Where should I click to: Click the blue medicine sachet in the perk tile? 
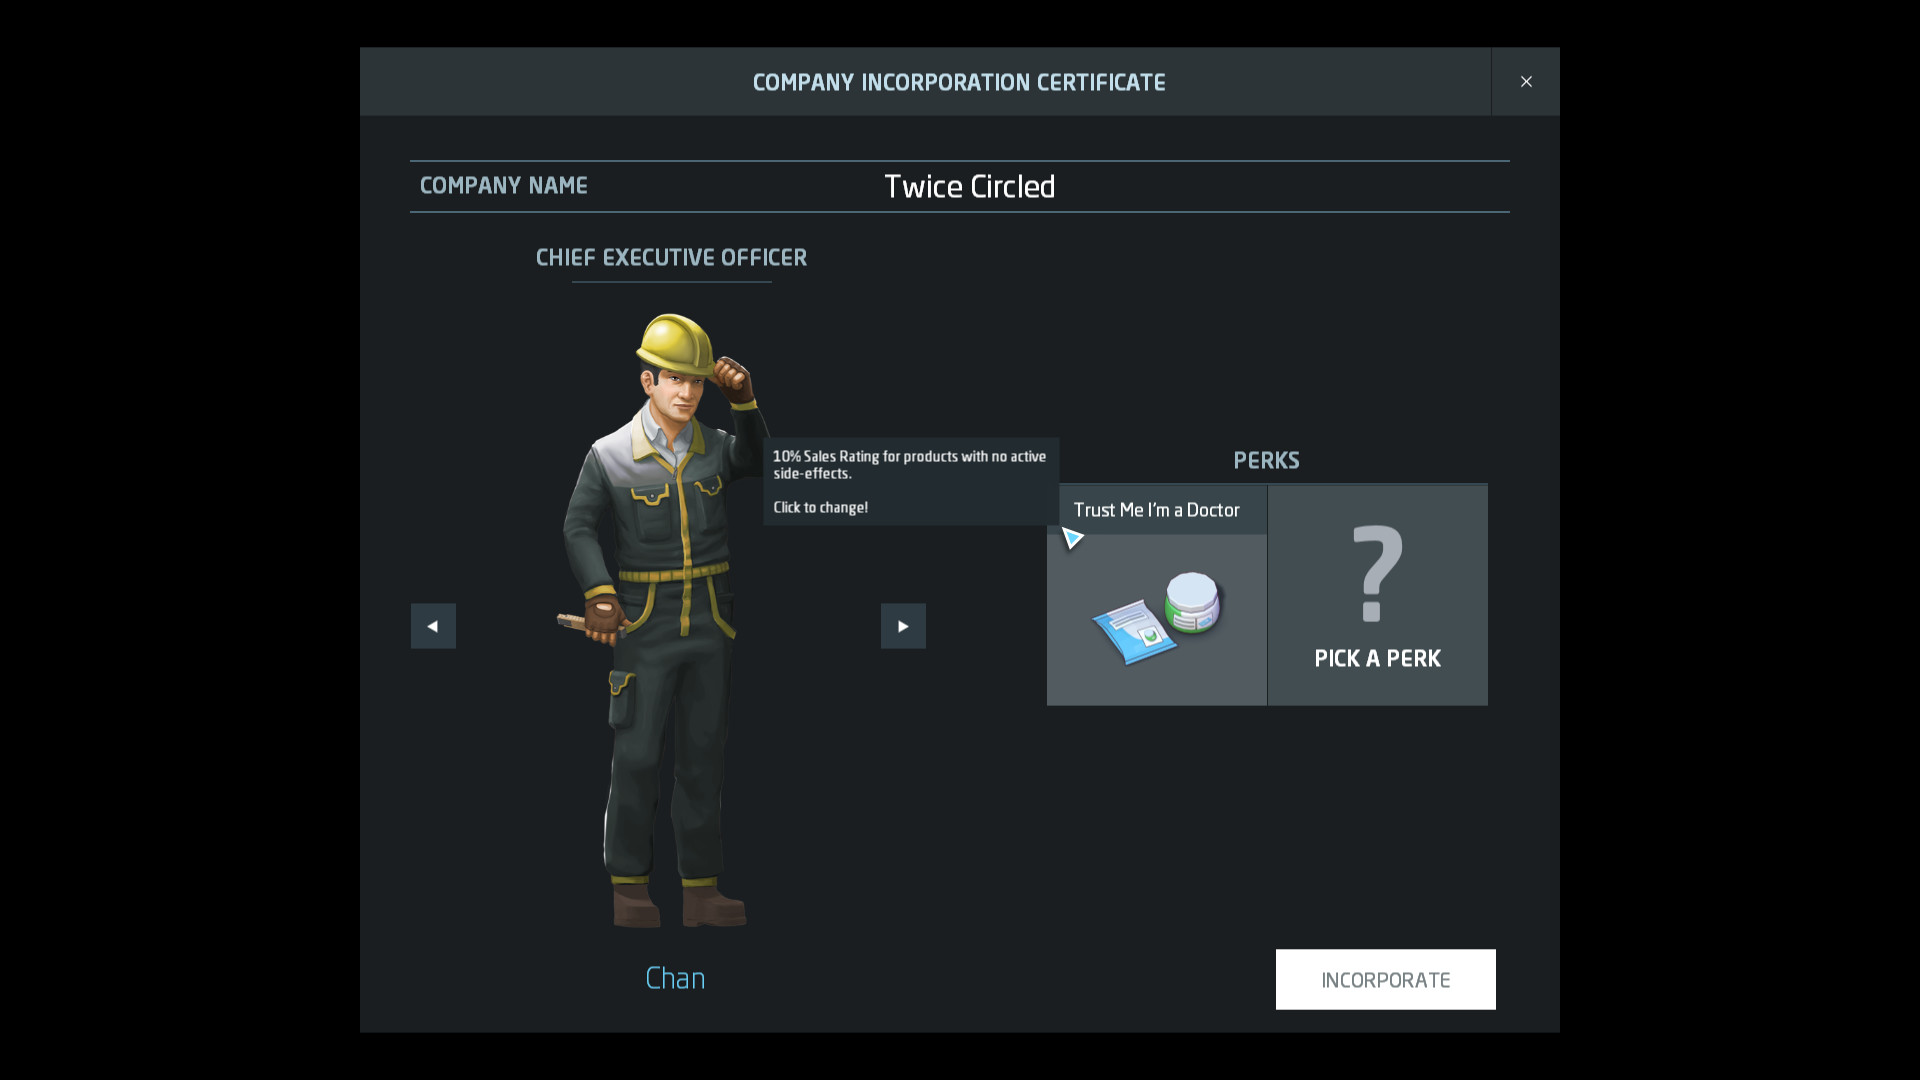[1135, 630]
